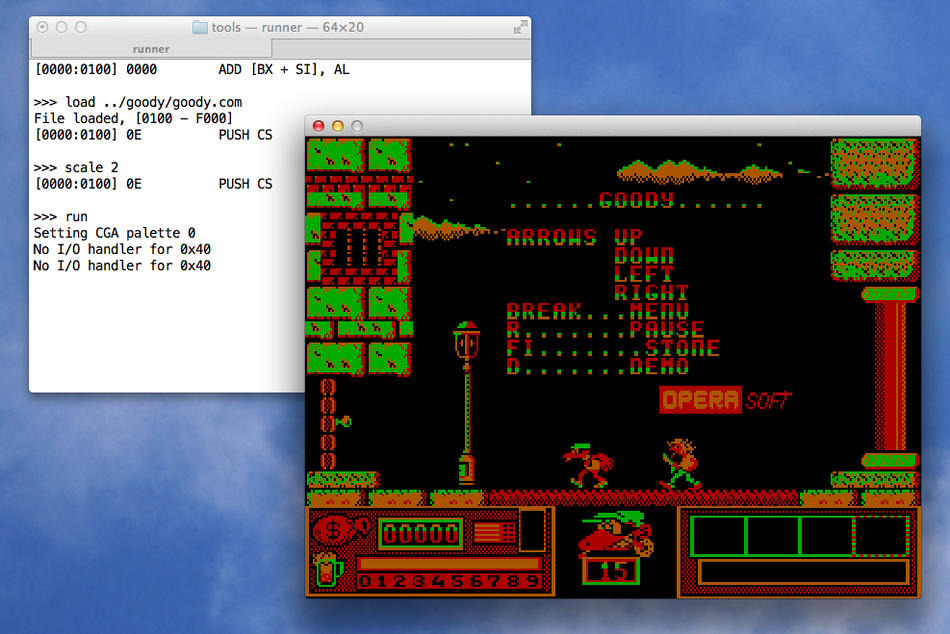Click the 'File loaded, [0100 - F000]' line
This screenshot has width=950, height=634.
(133, 118)
